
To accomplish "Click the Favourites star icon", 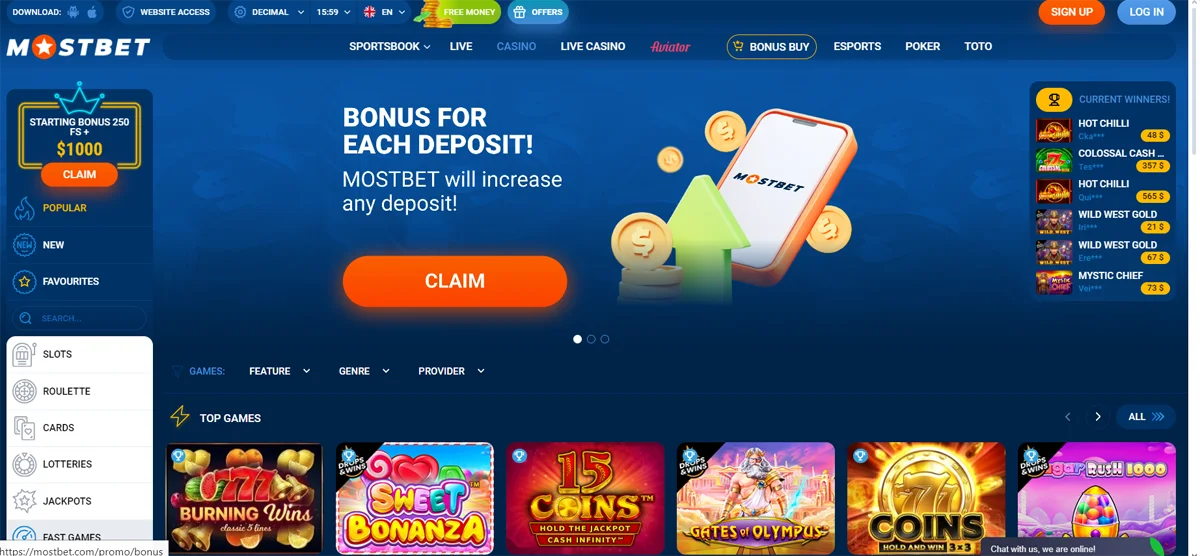I will [x=24, y=282].
